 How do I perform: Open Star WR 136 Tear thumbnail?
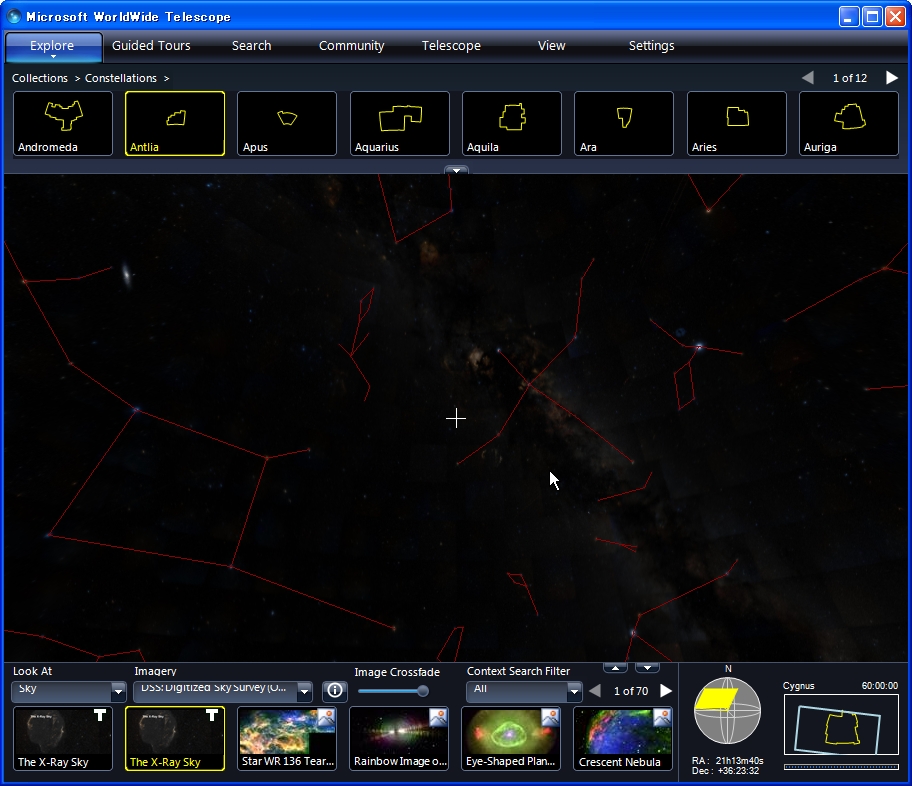[287, 738]
